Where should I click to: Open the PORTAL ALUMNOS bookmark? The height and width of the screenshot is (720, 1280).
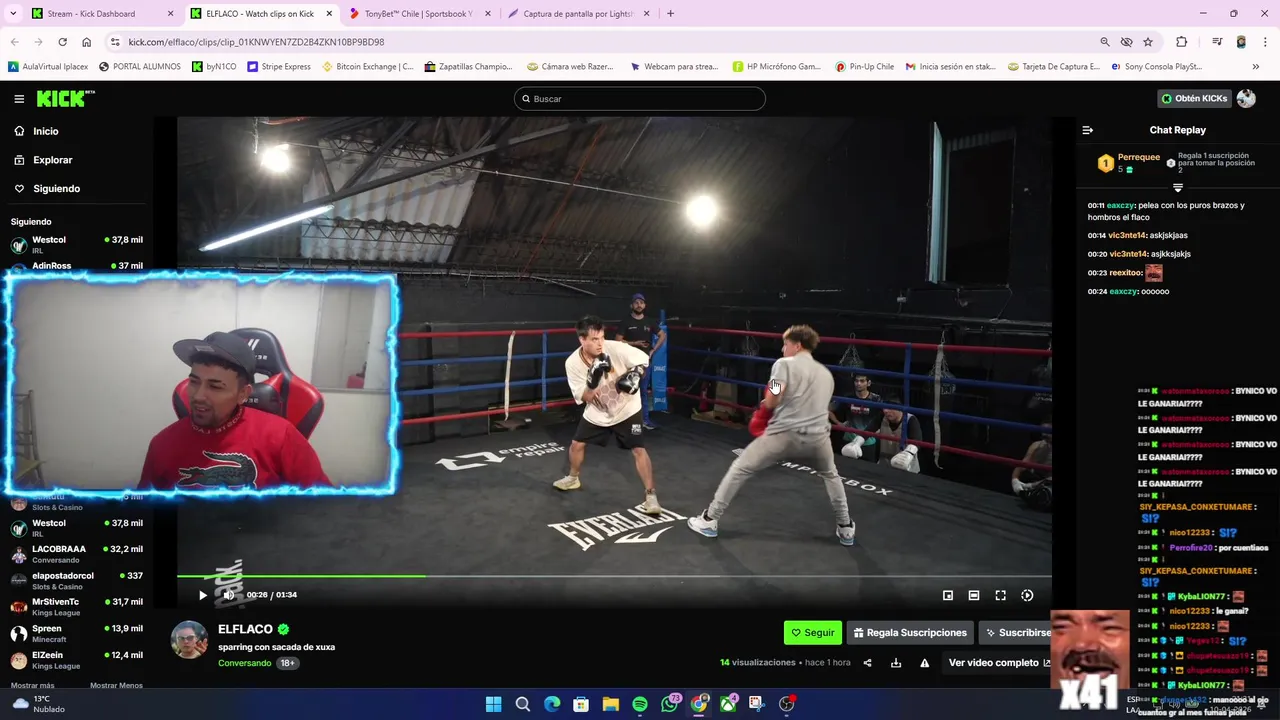point(140,67)
